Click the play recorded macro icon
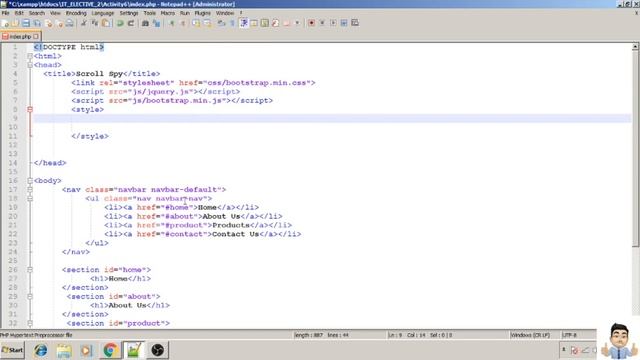The image size is (640, 360). (x=333, y=23)
